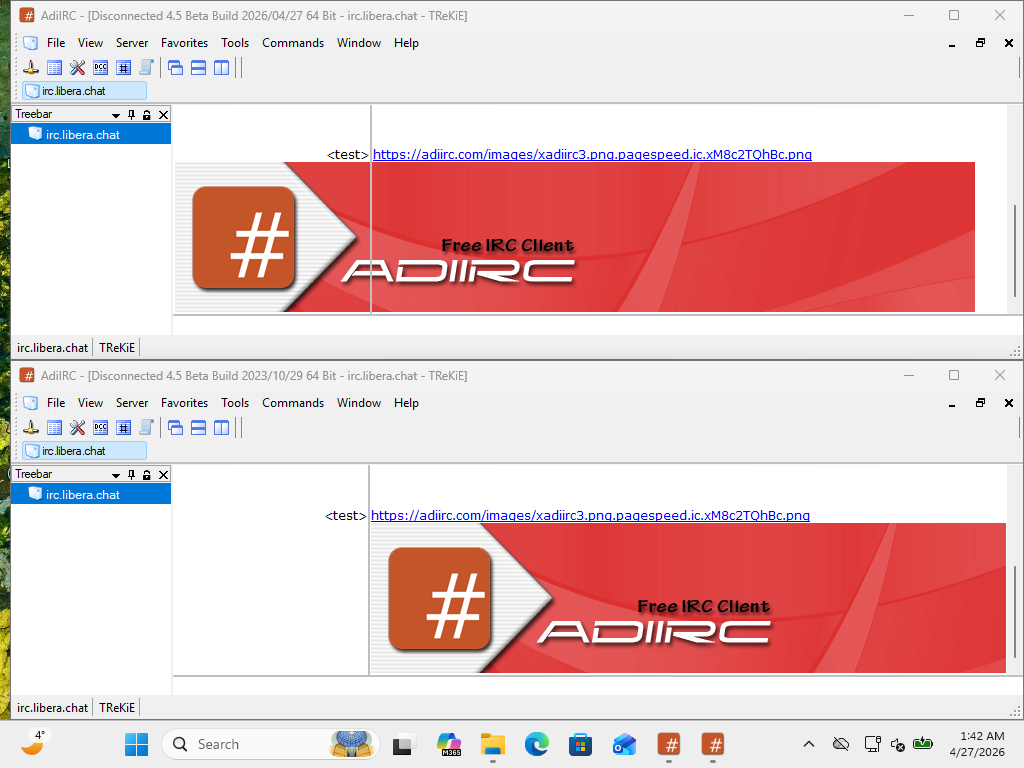Screen dimensions: 1024x768
Task: Close Treebar panel in 2023/10/29 build window
Action: 164,475
